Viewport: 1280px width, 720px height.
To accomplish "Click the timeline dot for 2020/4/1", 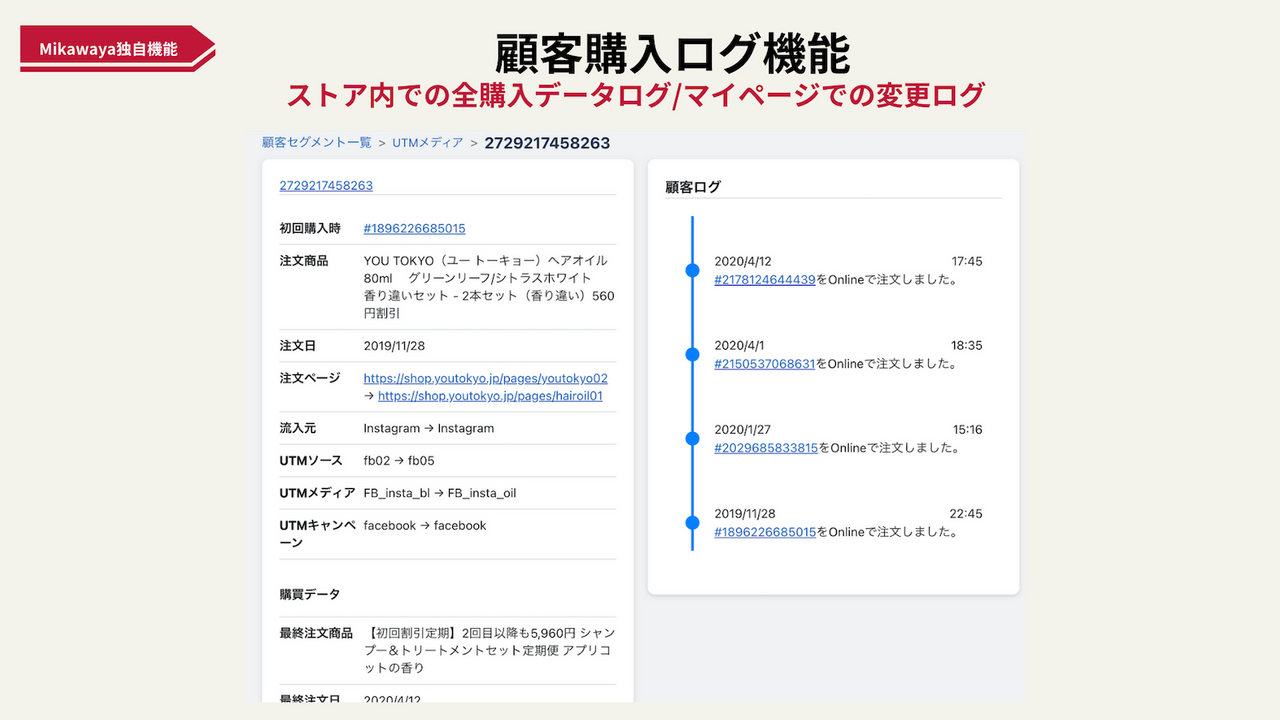I will pos(691,354).
